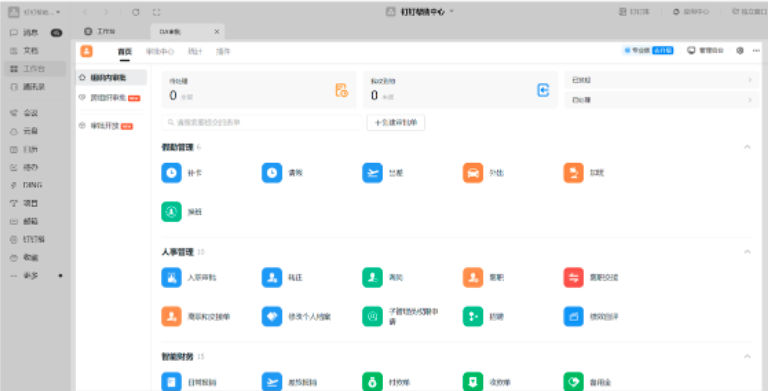The height and width of the screenshot is (391, 768).
Task: Click the 创建审批单 button
Action: (x=396, y=122)
